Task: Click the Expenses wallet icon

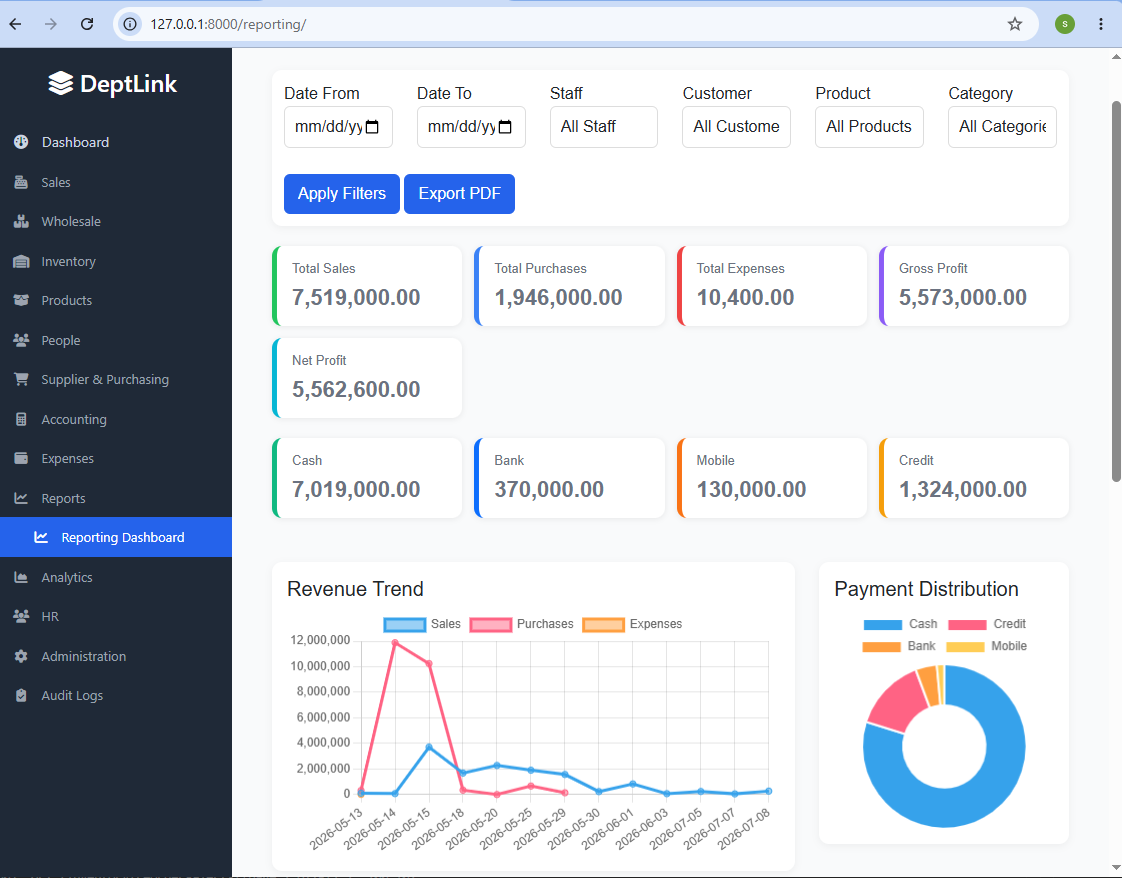Action: tap(21, 458)
